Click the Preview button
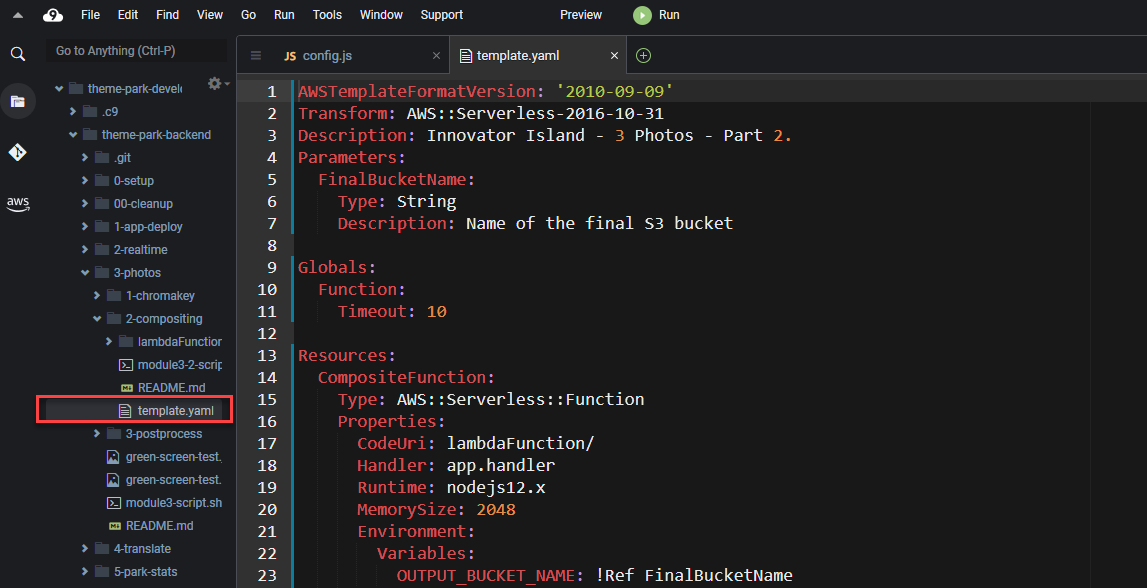 [x=580, y=14]
